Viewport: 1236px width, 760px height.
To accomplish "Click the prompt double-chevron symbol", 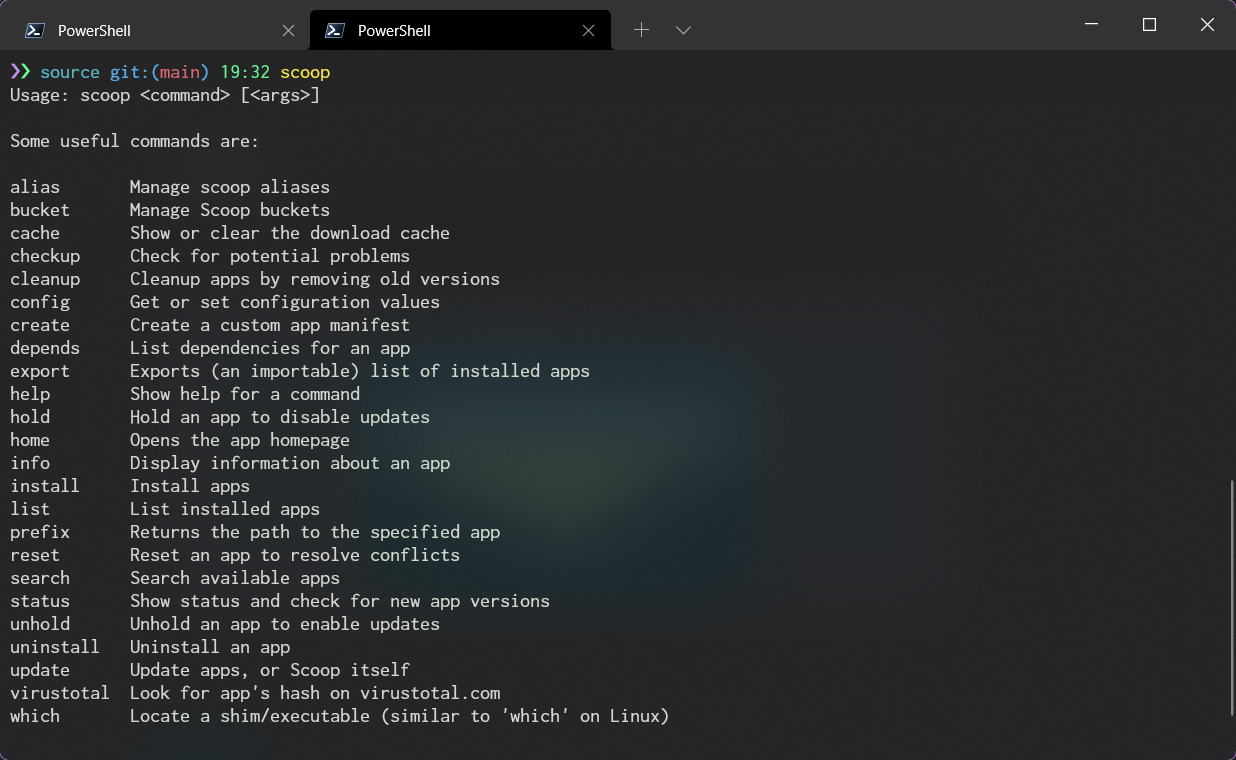I will click(21, 72).
